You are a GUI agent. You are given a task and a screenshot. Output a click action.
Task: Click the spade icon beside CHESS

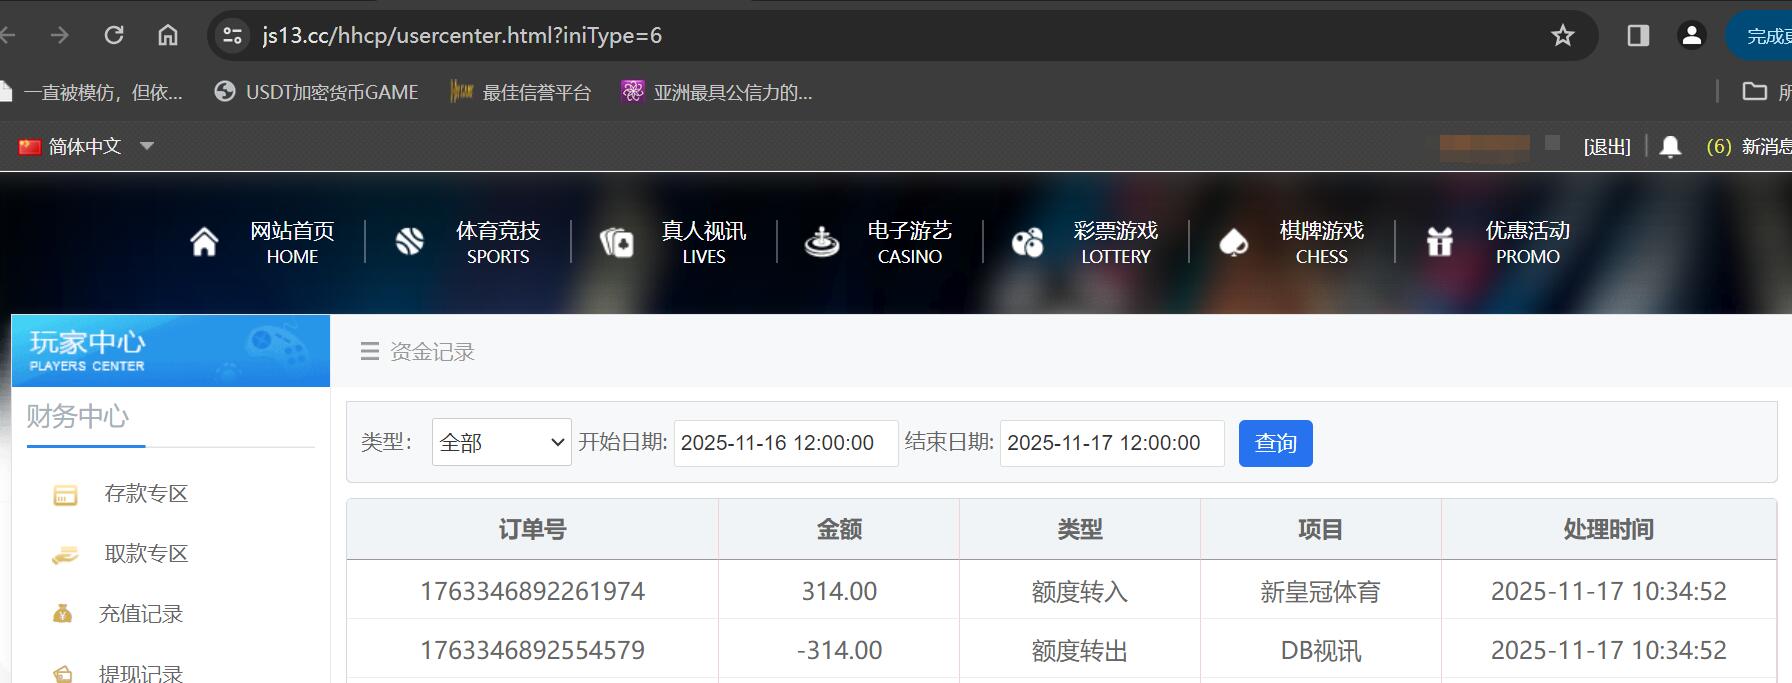point(1234,242)
